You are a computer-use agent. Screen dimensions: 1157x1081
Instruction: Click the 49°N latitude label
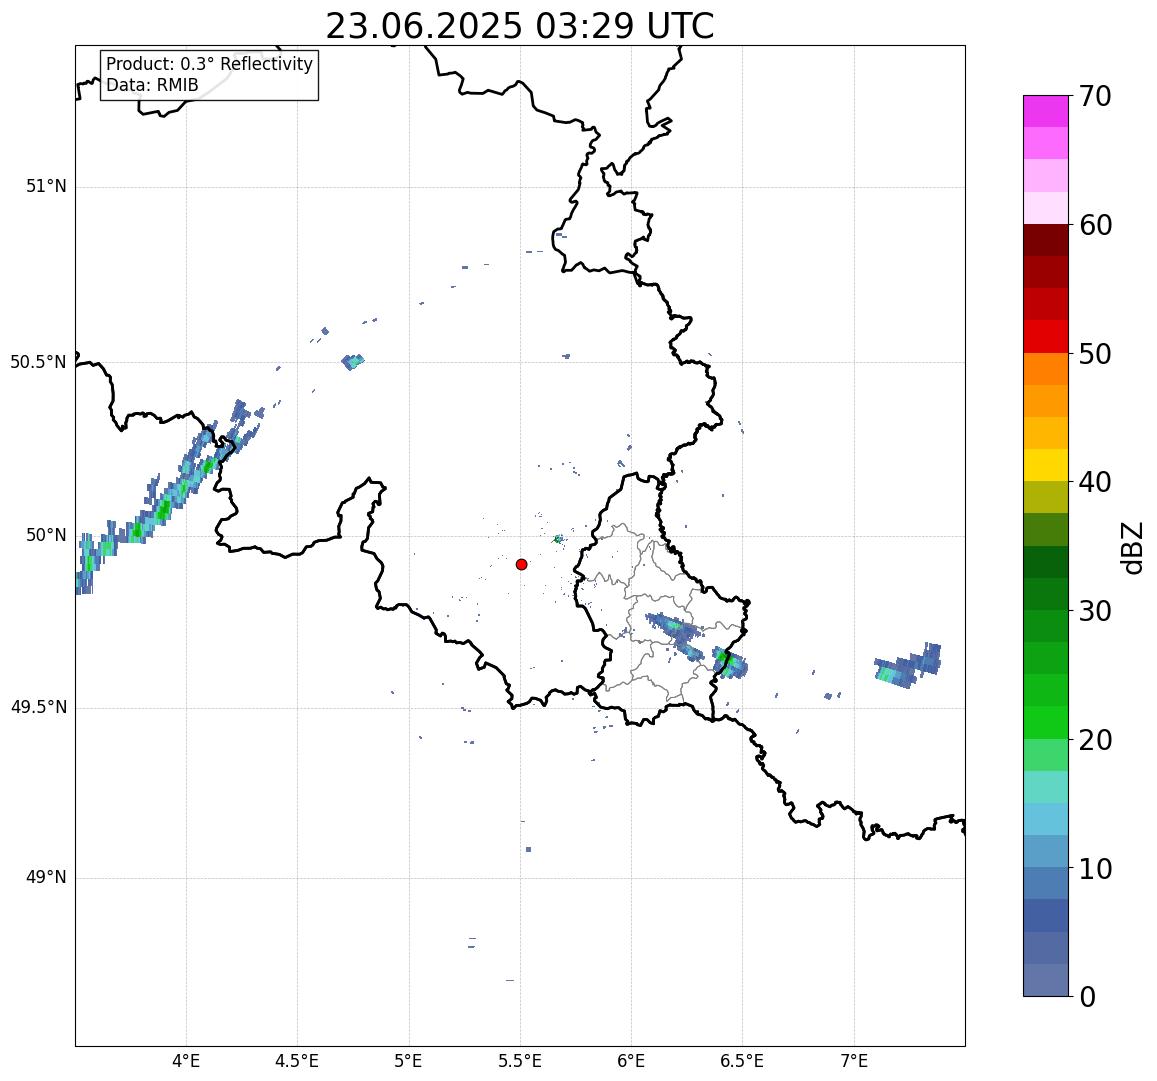[x=46, y=878]
